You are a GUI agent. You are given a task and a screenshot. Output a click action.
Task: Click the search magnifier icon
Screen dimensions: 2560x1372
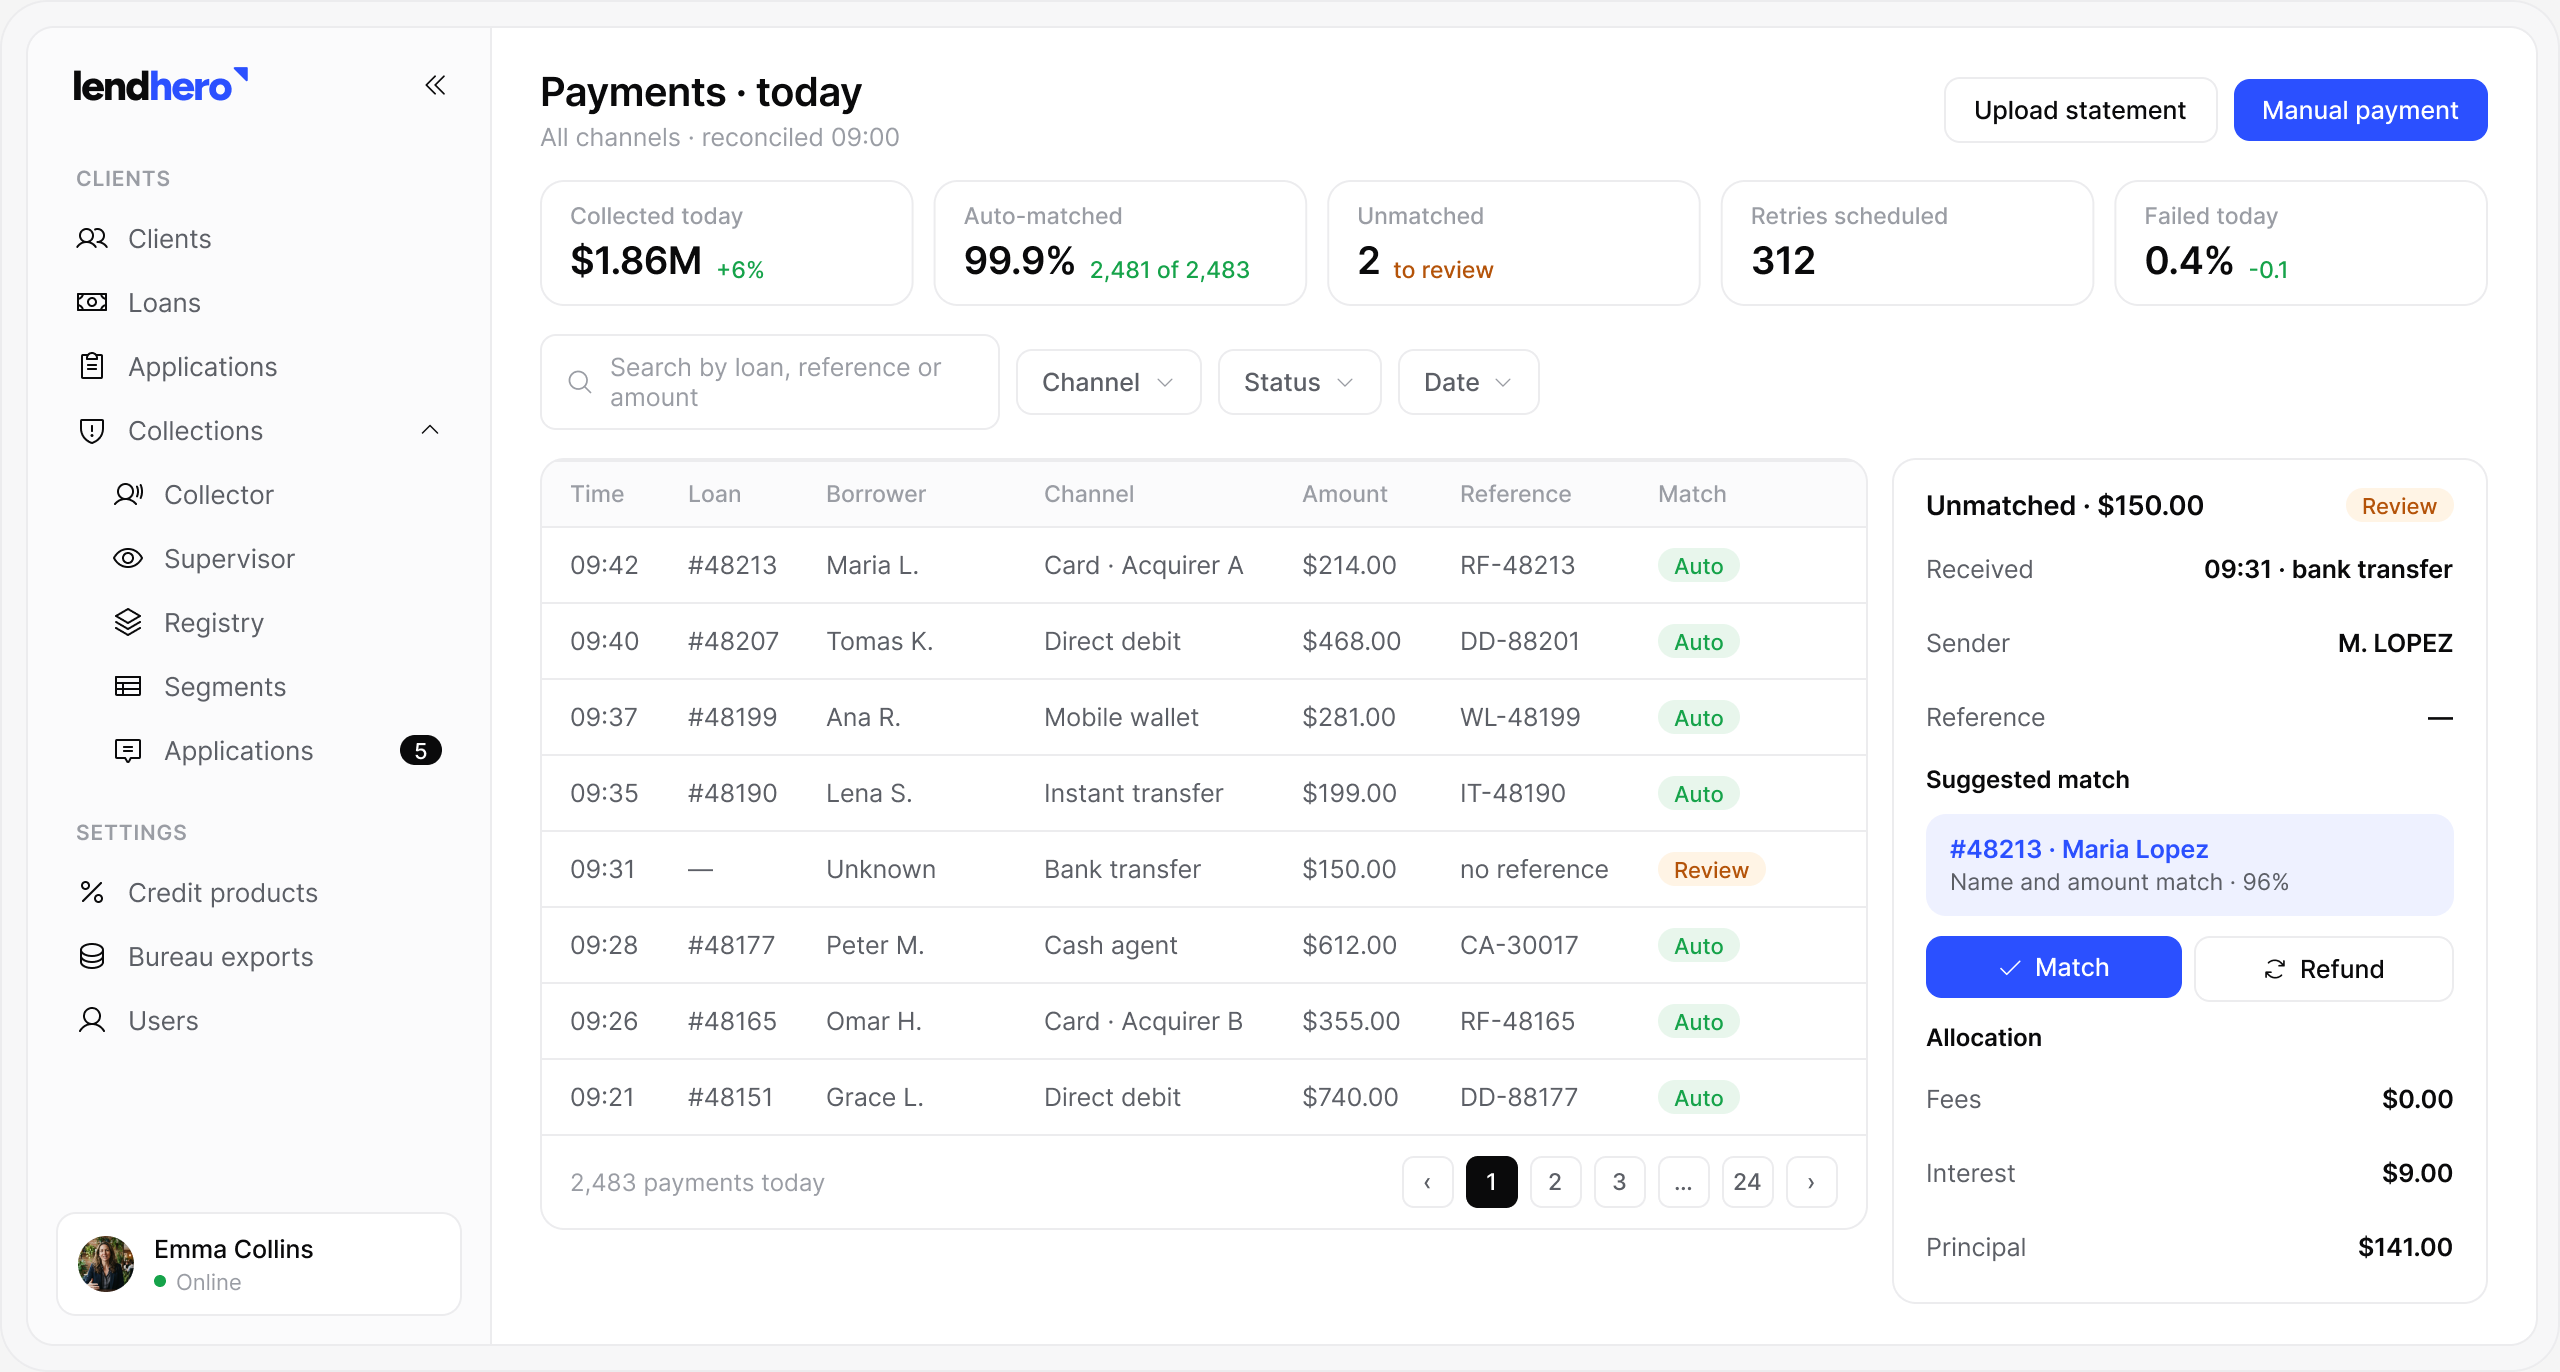(580, 381)
